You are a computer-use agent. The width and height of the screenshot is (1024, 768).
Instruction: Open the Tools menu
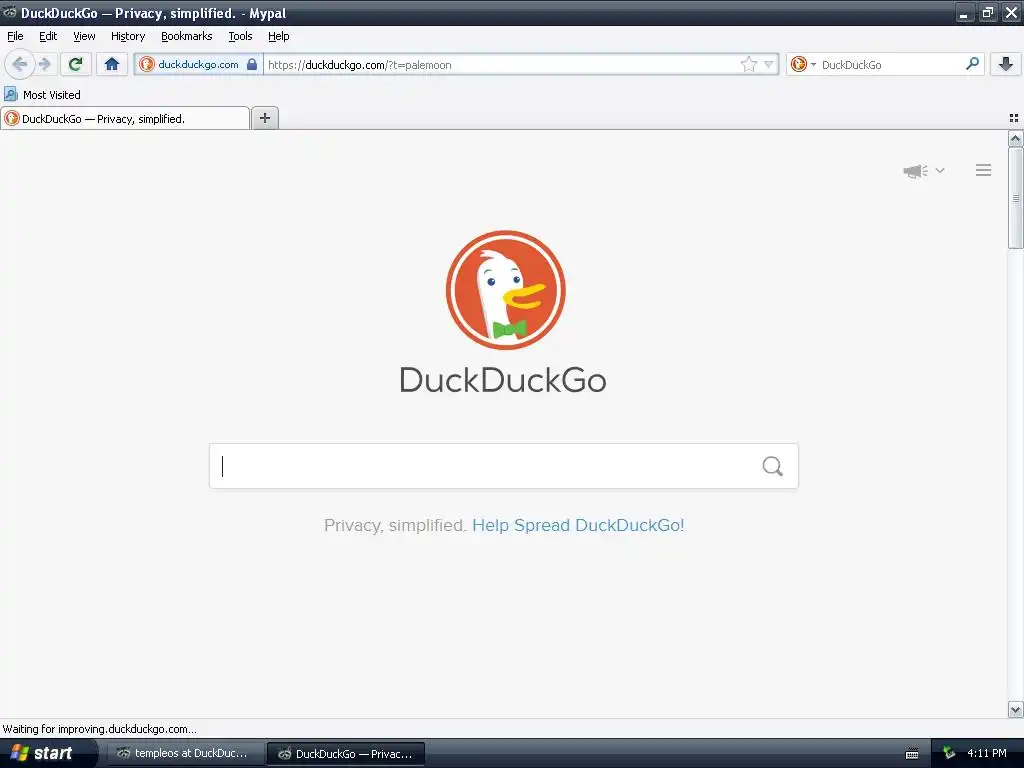pyautogui.click(x=240, y=36)
